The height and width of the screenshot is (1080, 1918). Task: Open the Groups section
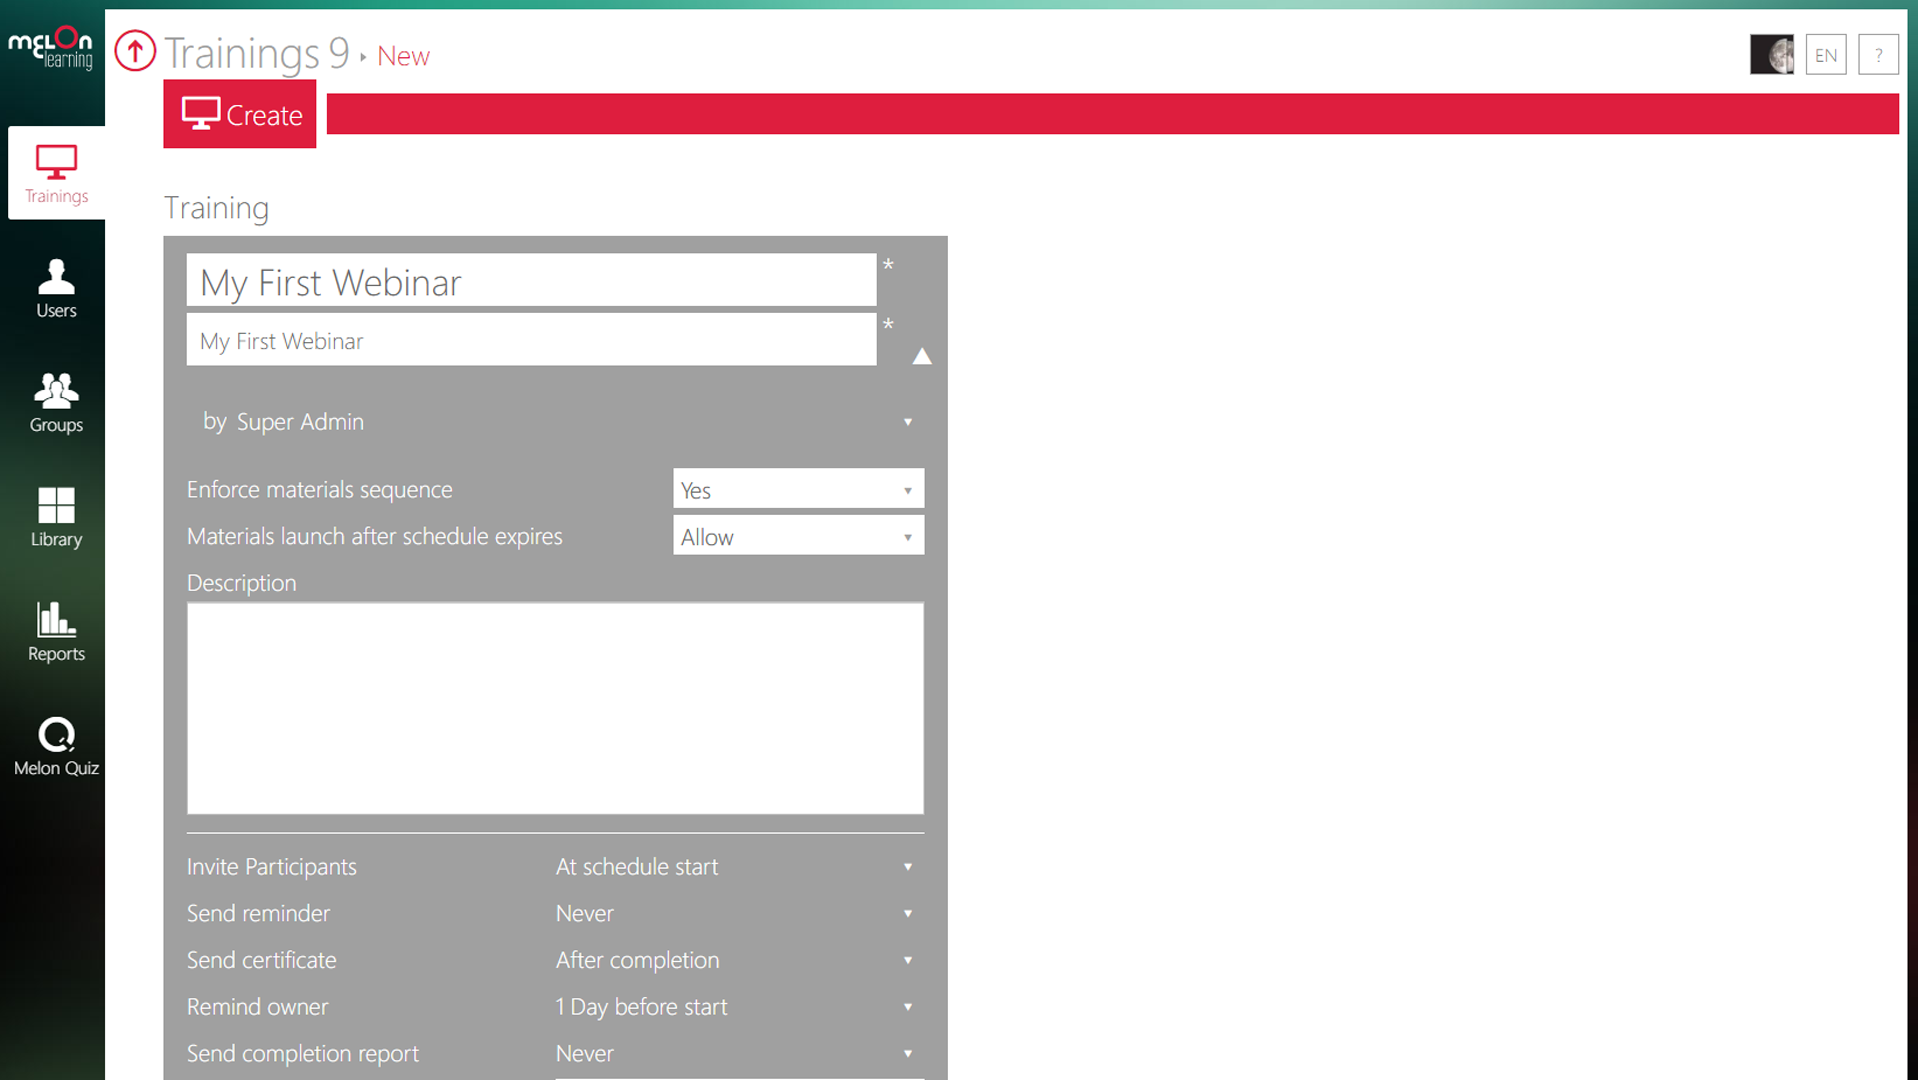click(x=56, y=403)
